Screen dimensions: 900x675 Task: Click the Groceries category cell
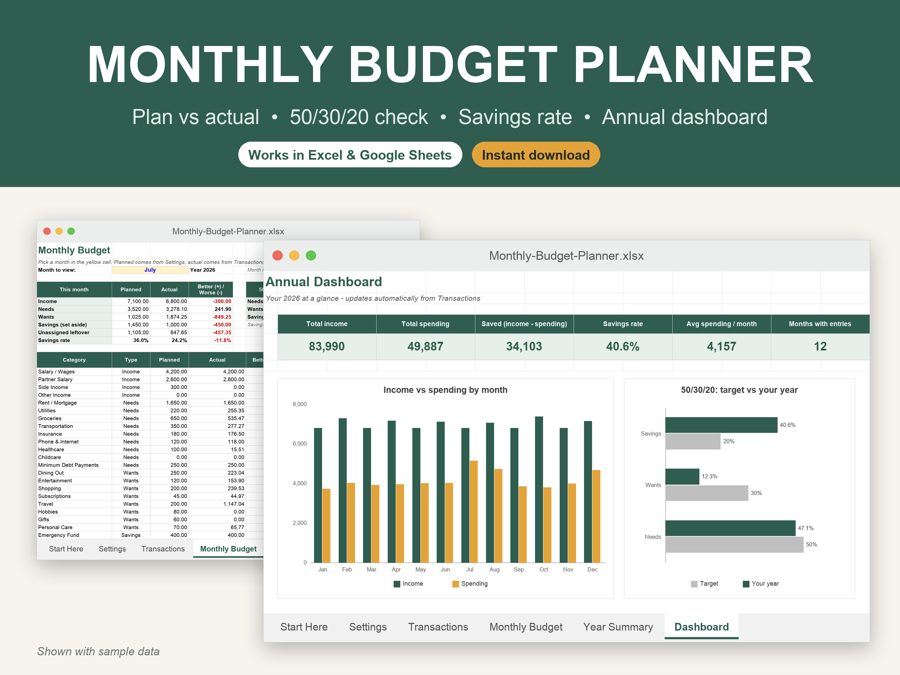74,418
